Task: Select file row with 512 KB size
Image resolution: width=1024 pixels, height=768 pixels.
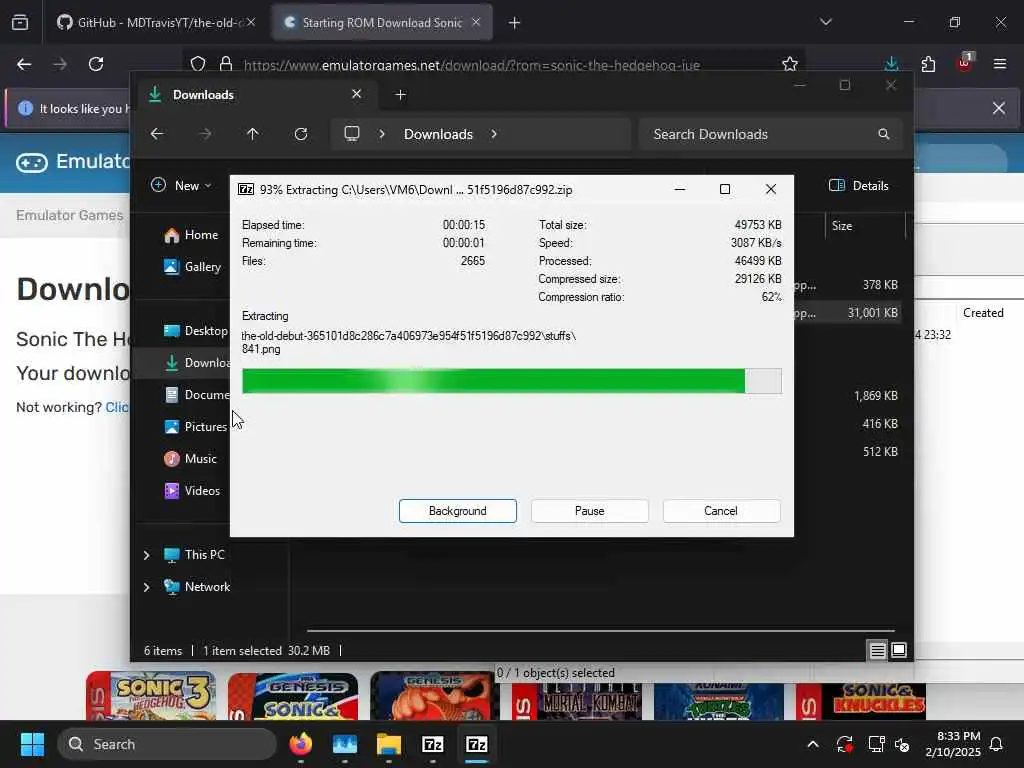Action: click(x=880, y=452)
